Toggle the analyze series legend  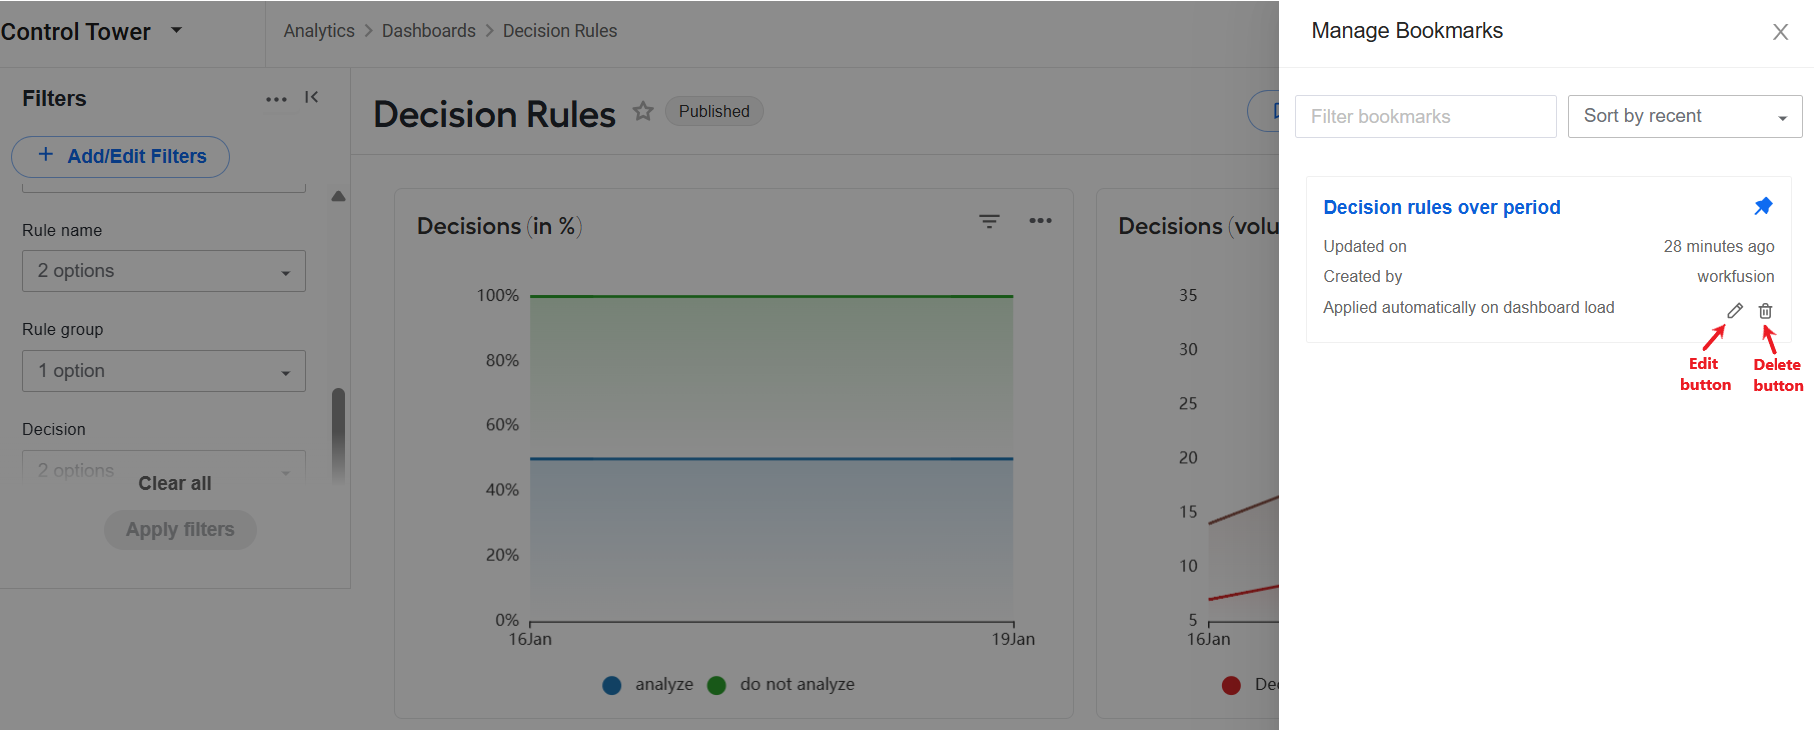pos(648,685)
